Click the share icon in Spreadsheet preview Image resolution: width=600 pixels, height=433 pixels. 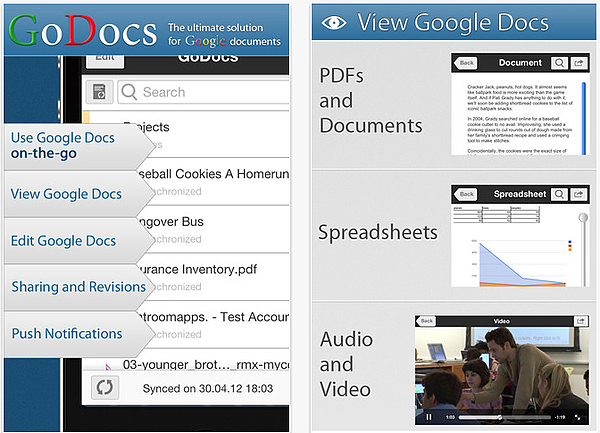pos(579,194)
